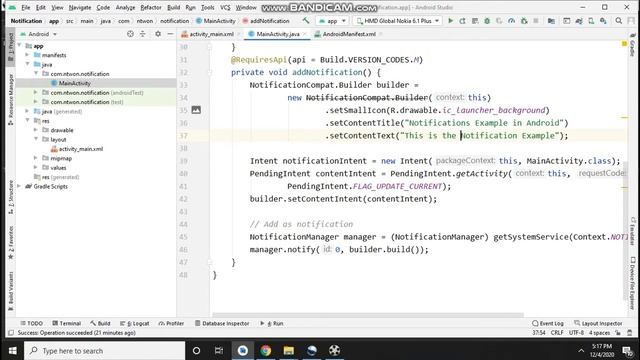This screenshot has width=640, height=360.
Task: Open the File menu
Action: [25, 8]
